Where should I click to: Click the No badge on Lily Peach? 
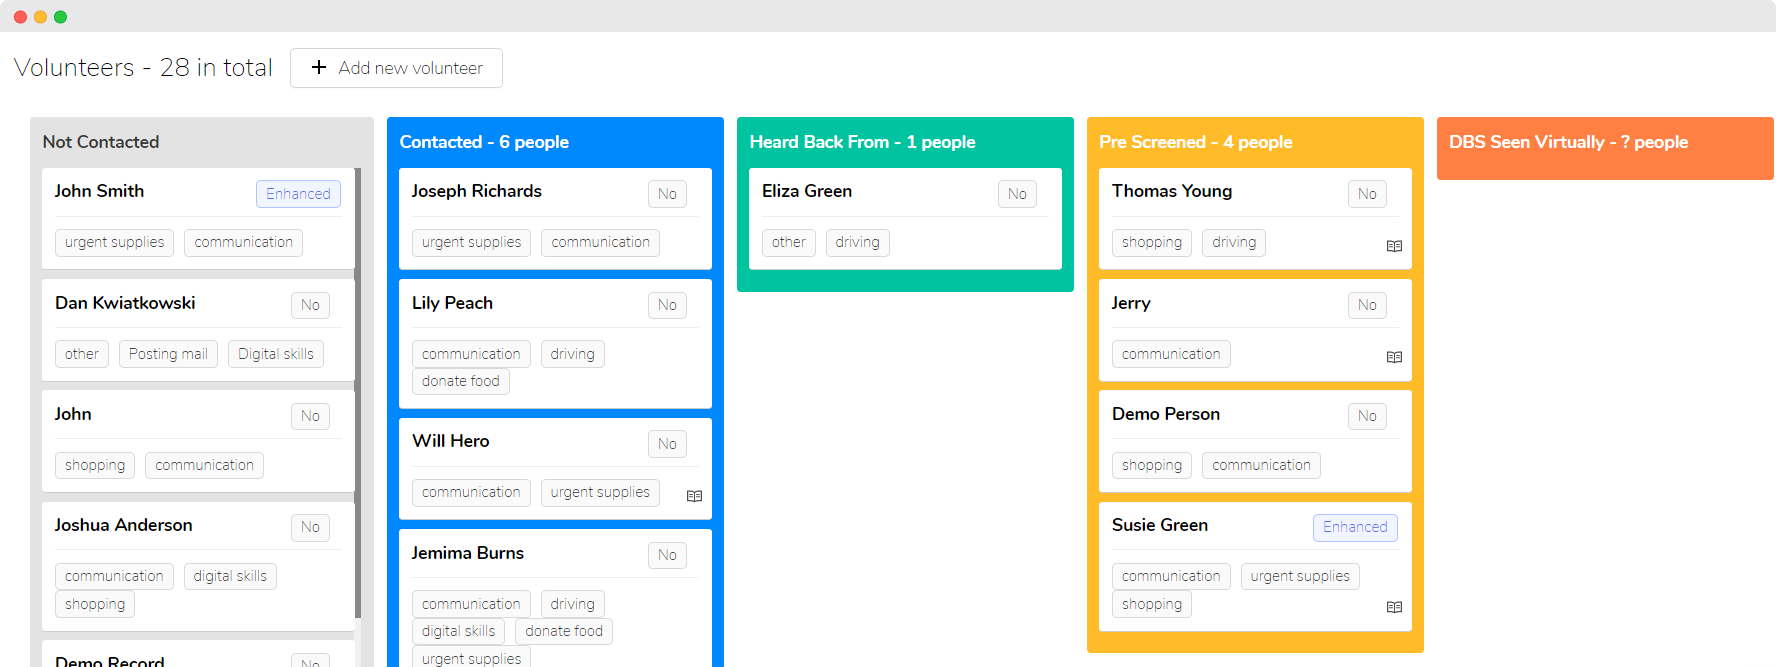[667, 305]
